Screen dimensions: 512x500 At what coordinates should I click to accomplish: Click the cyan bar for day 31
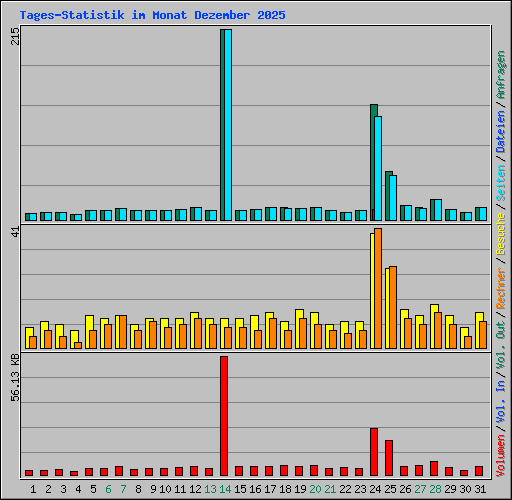pos(483,214)
